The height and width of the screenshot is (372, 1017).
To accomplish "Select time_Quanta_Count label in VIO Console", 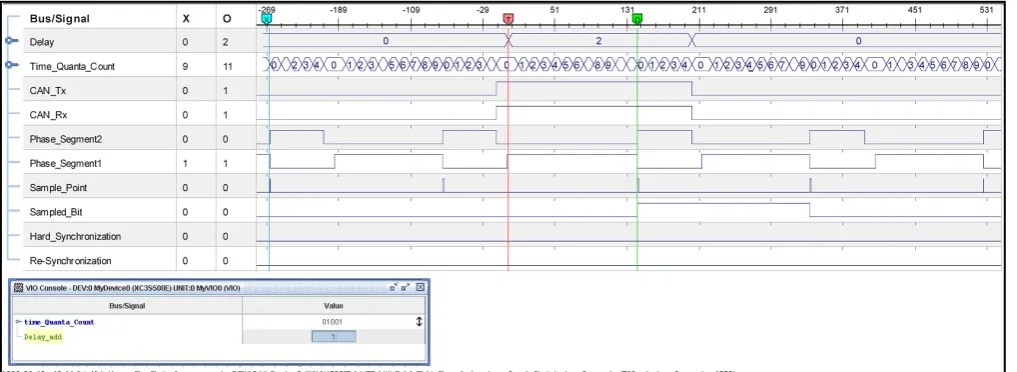I will pyautogui.click(x=59, y=322).
